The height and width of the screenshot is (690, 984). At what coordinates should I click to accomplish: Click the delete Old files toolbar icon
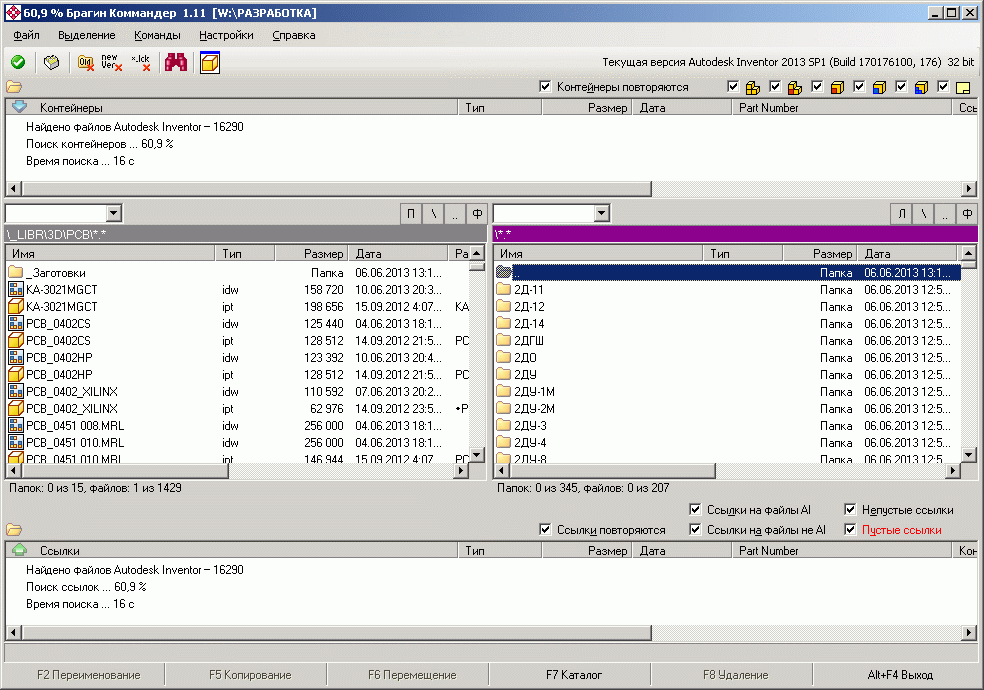(85, 62)
